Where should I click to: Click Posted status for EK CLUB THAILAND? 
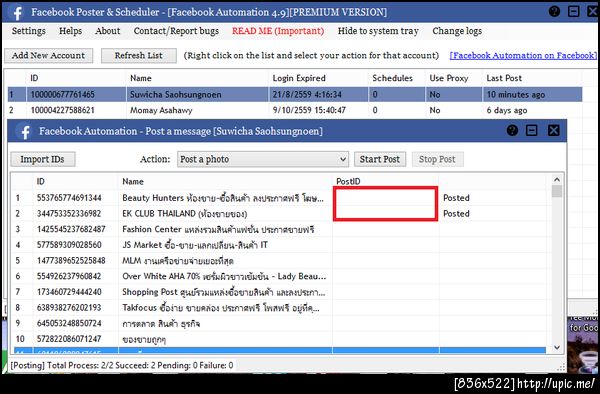tap(456, 213)
